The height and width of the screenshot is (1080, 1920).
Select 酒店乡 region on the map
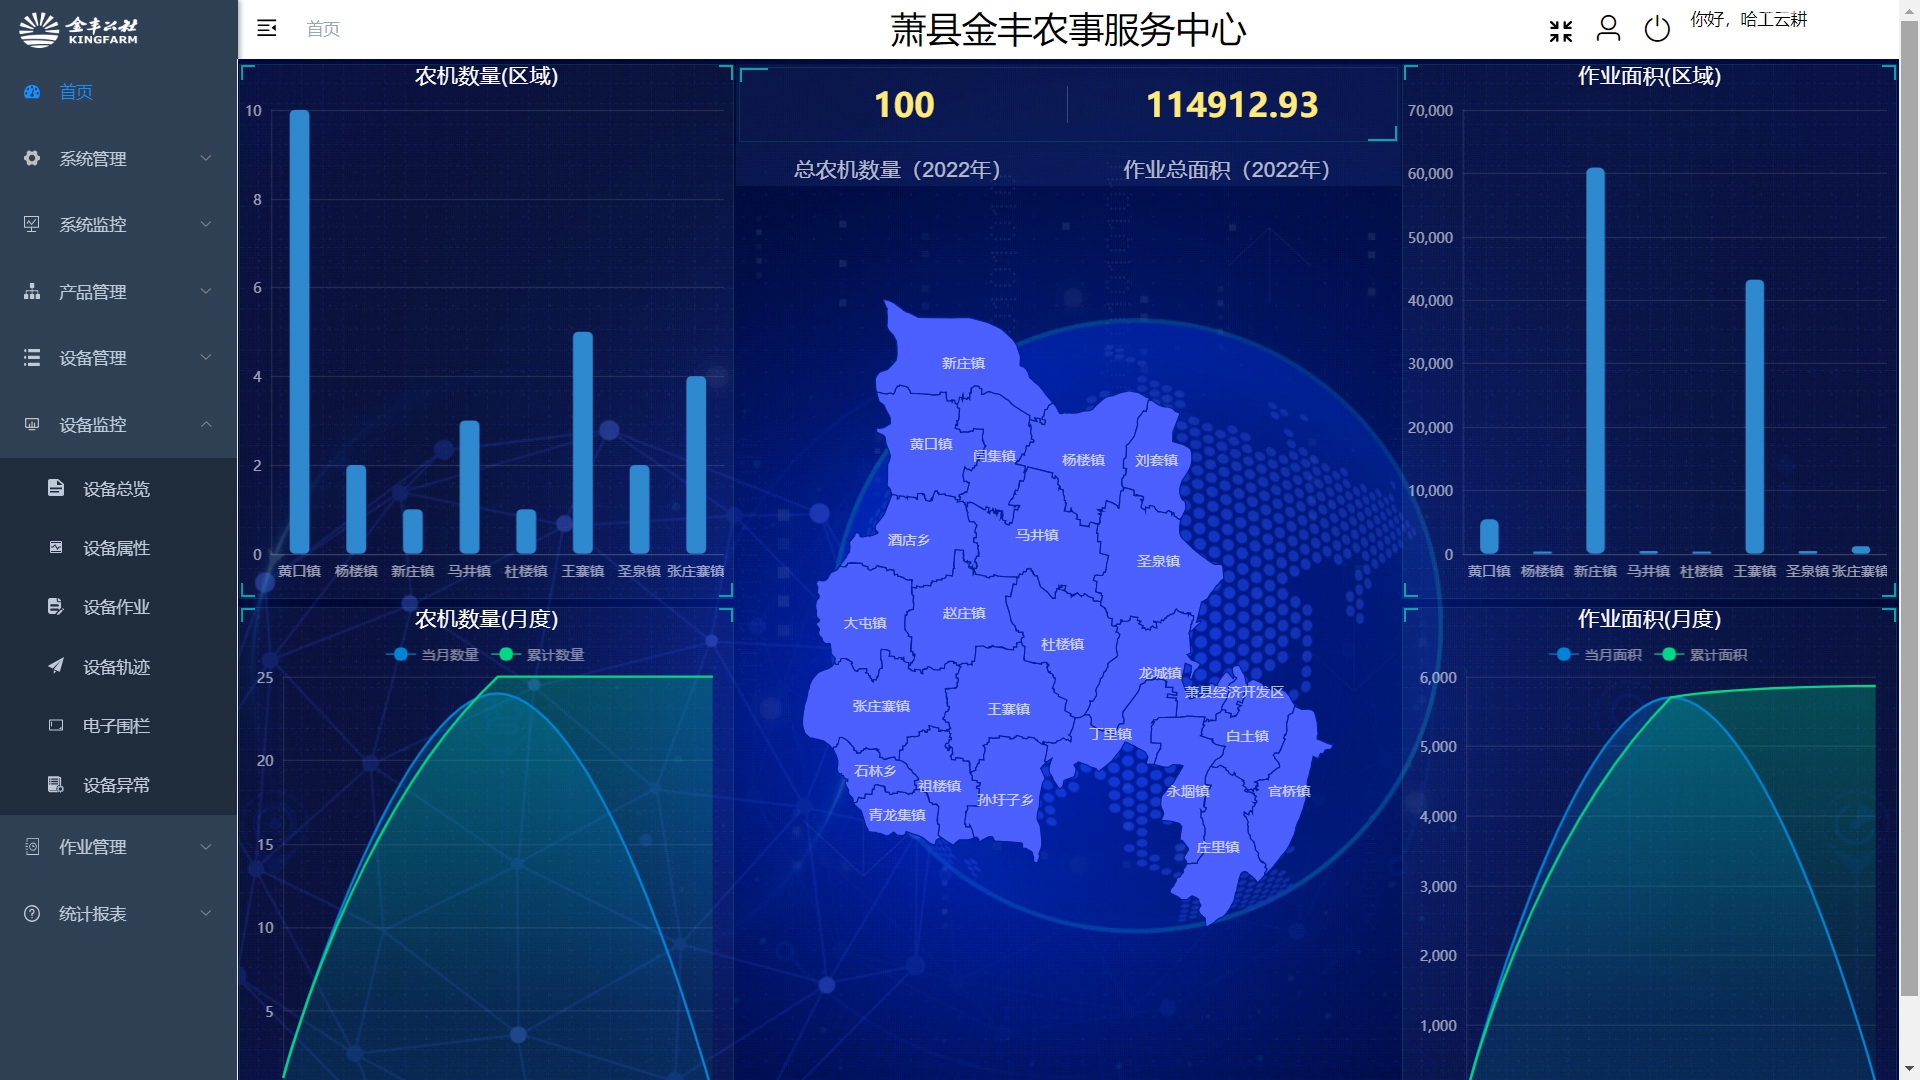909,540
